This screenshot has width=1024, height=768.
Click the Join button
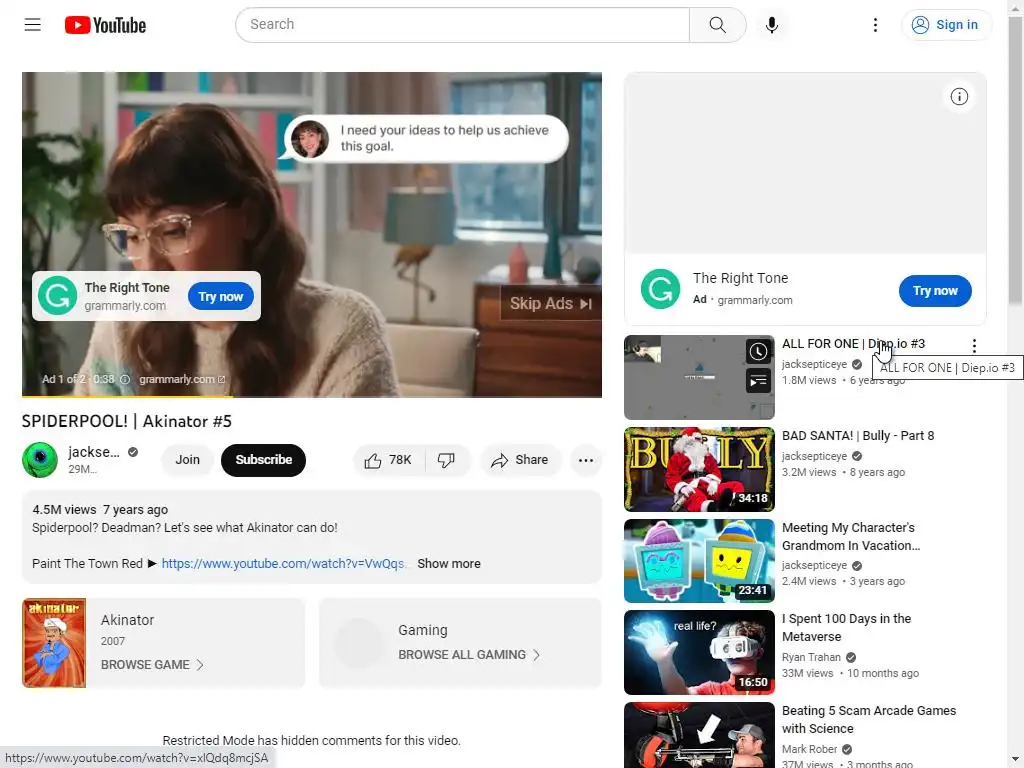tap(187, 460)
